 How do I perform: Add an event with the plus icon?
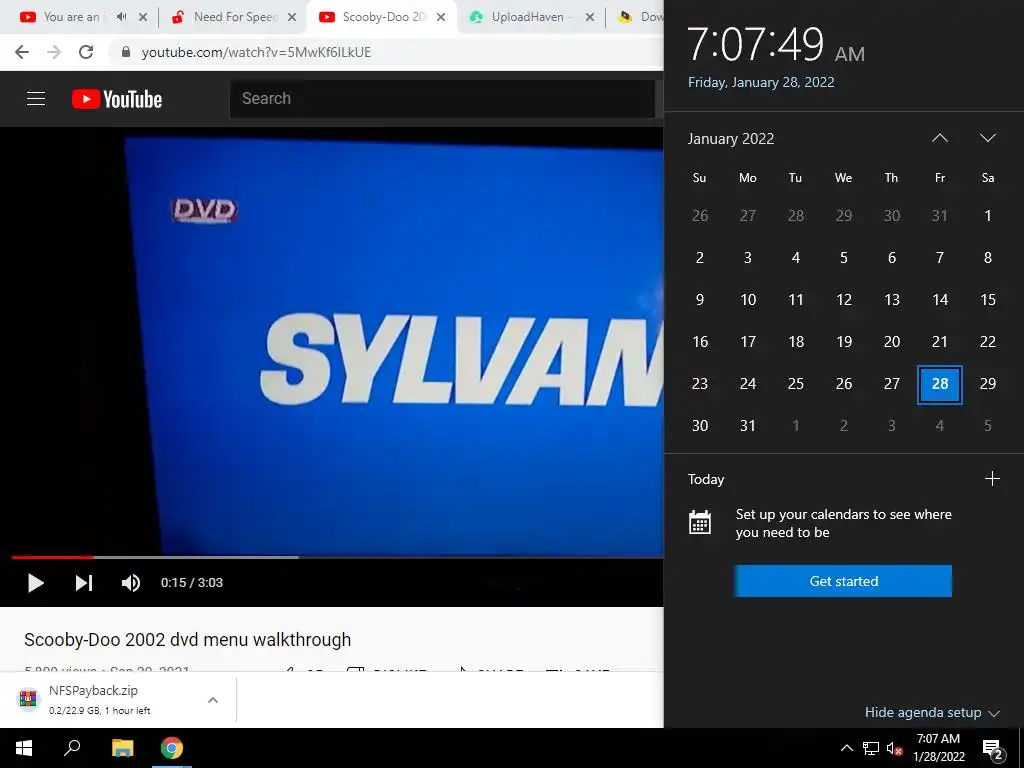click(x=992, y=479)
